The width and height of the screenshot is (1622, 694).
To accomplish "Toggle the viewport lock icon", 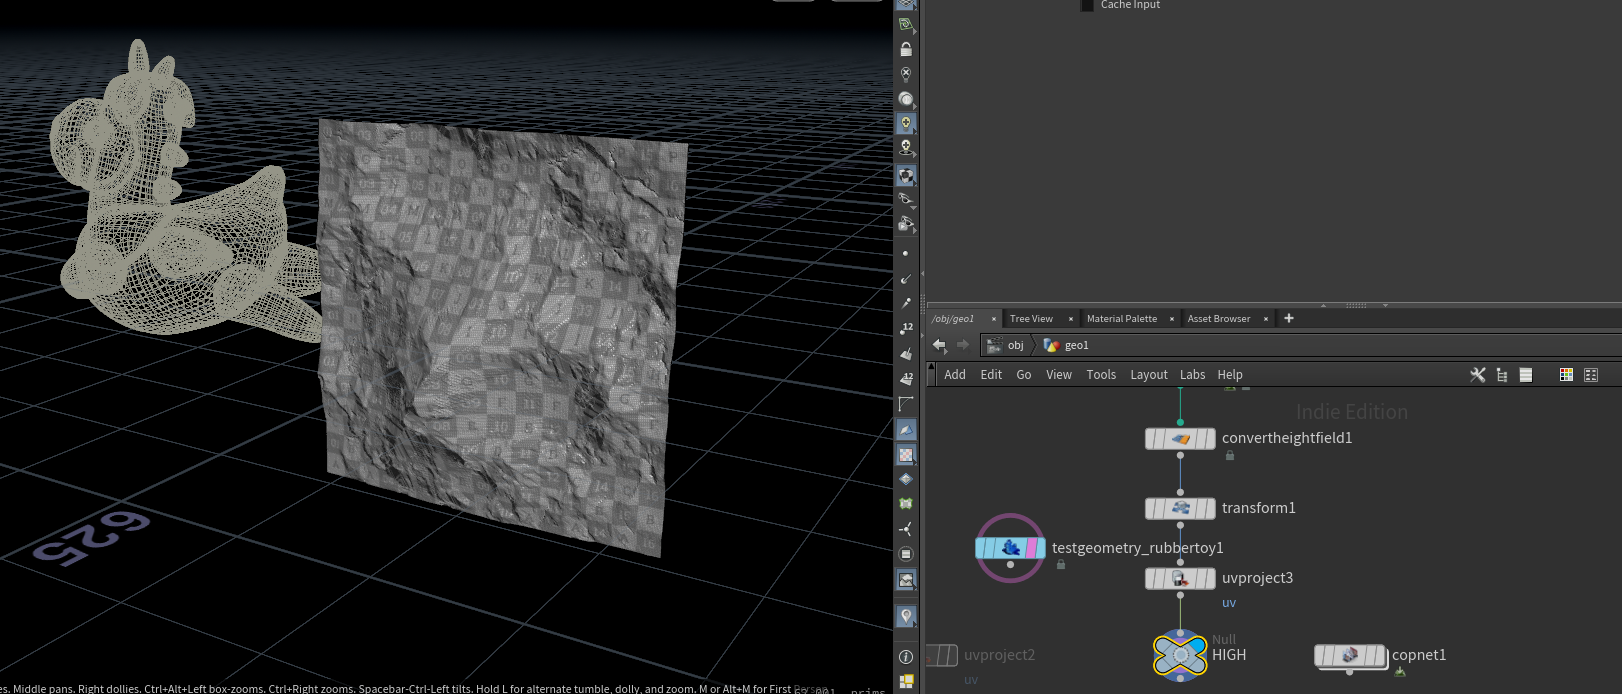I will [x=906, y=49].
